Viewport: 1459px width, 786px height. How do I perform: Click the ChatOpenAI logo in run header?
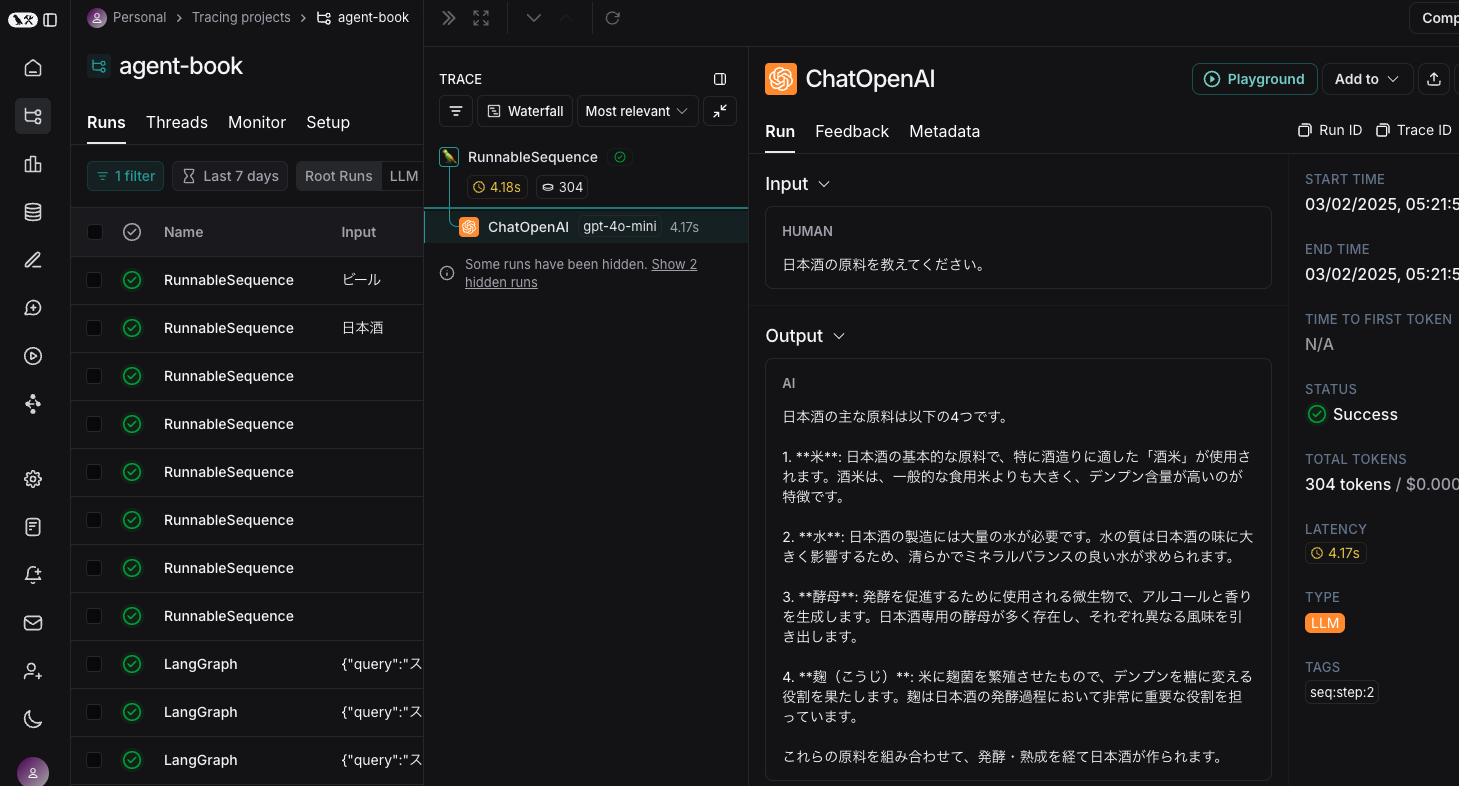pyautogui.click(x=781, y=79)
